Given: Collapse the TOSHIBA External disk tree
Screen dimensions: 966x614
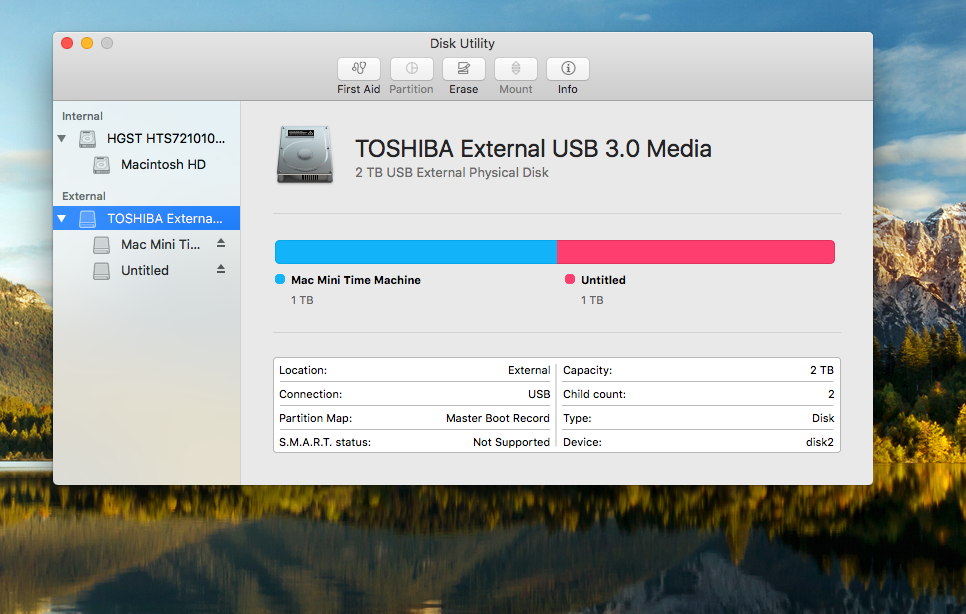Looking at the screenshot, I should (x=62, y=219).
